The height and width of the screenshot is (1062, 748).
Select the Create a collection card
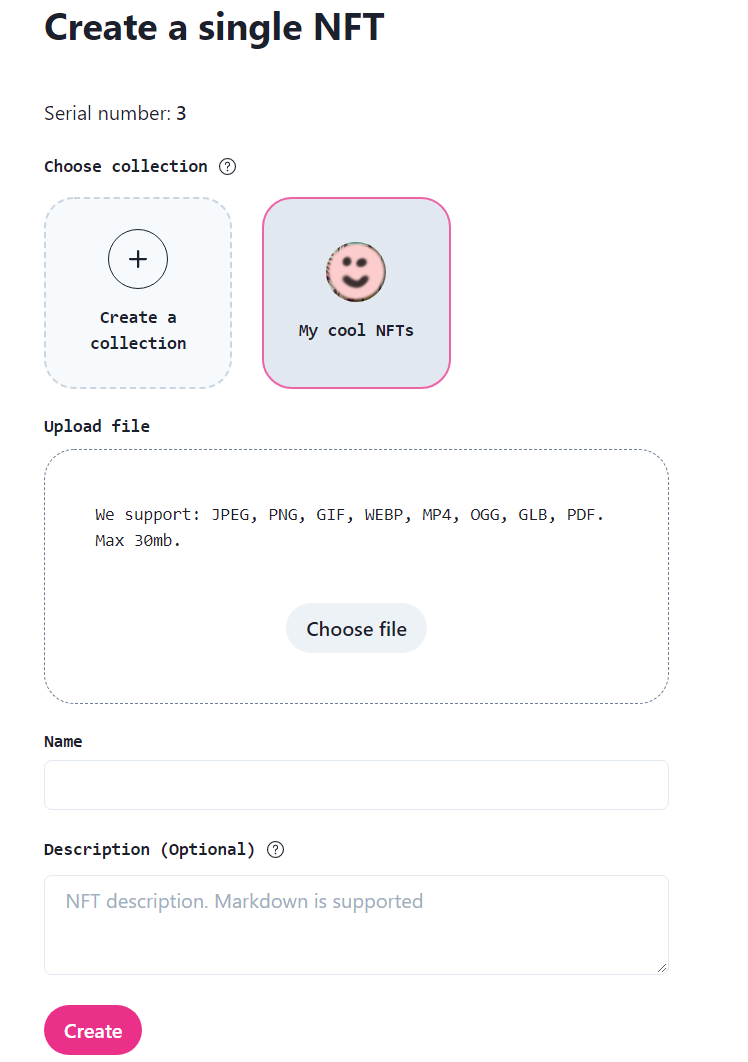click(138, 293)
